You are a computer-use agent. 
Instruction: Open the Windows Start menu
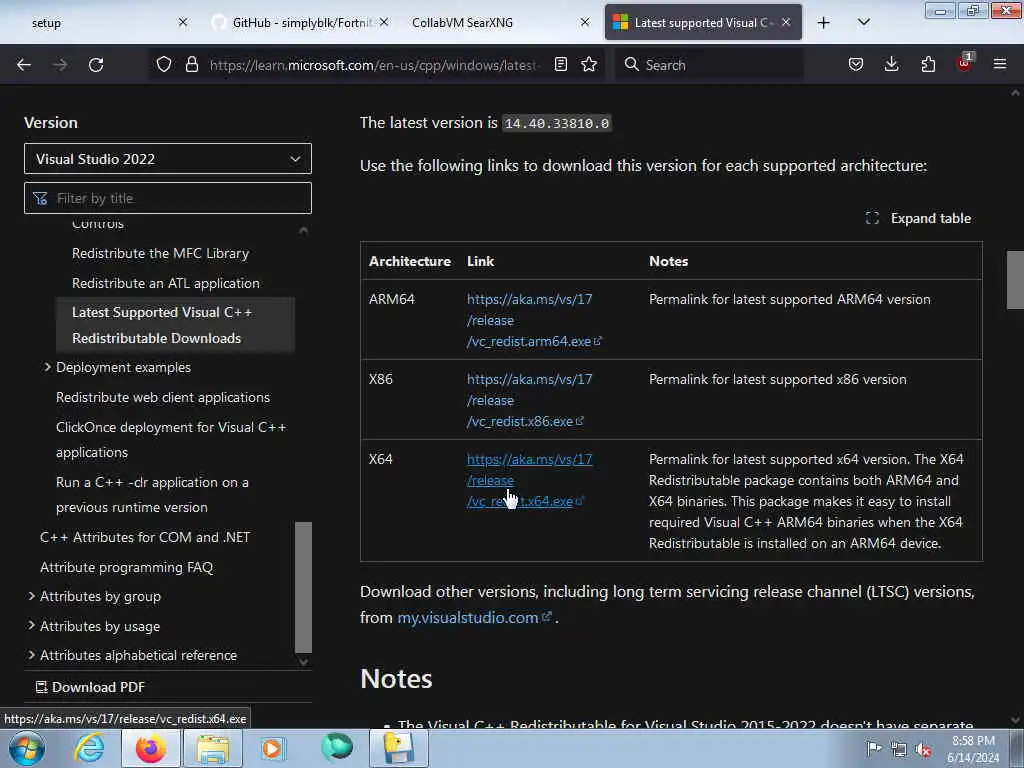tap(27, 748)
